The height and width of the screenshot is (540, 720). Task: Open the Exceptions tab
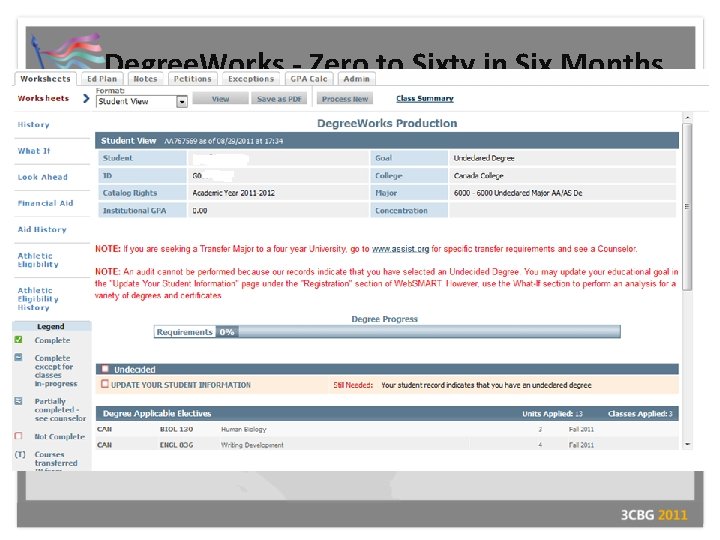click(x=251, y=79)
